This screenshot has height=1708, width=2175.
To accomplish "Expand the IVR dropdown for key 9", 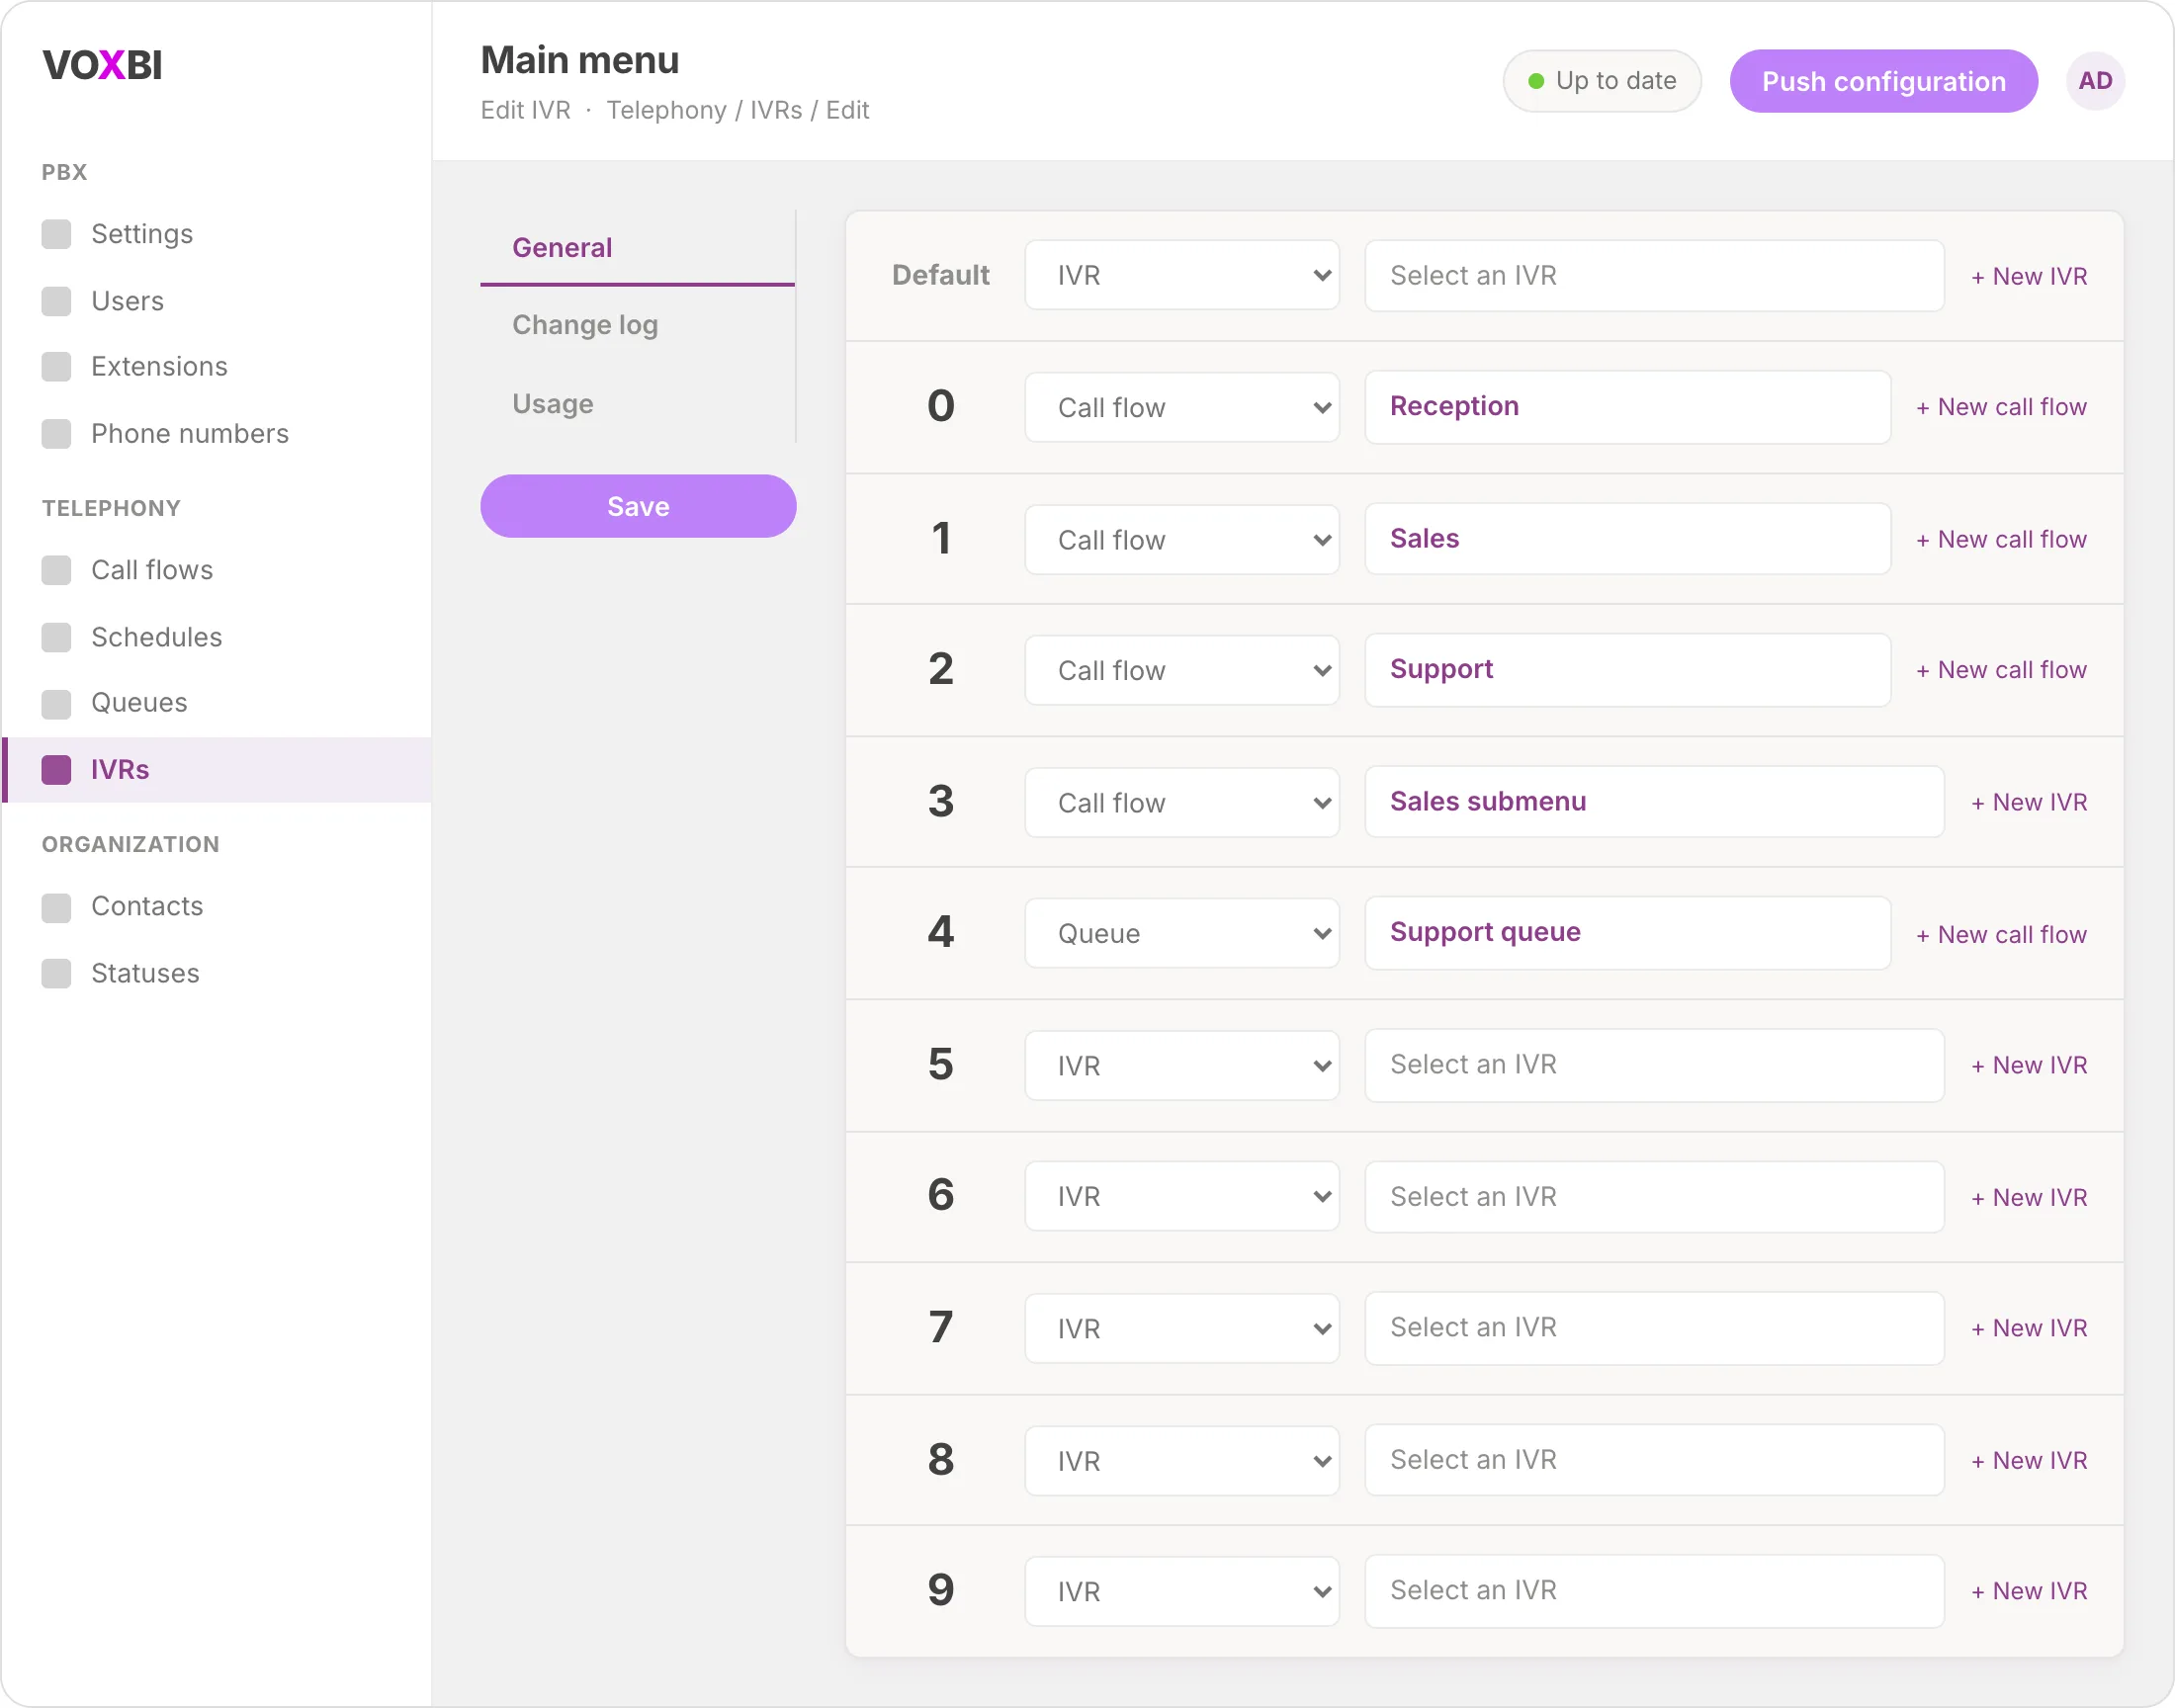I will [1182, 1591].
